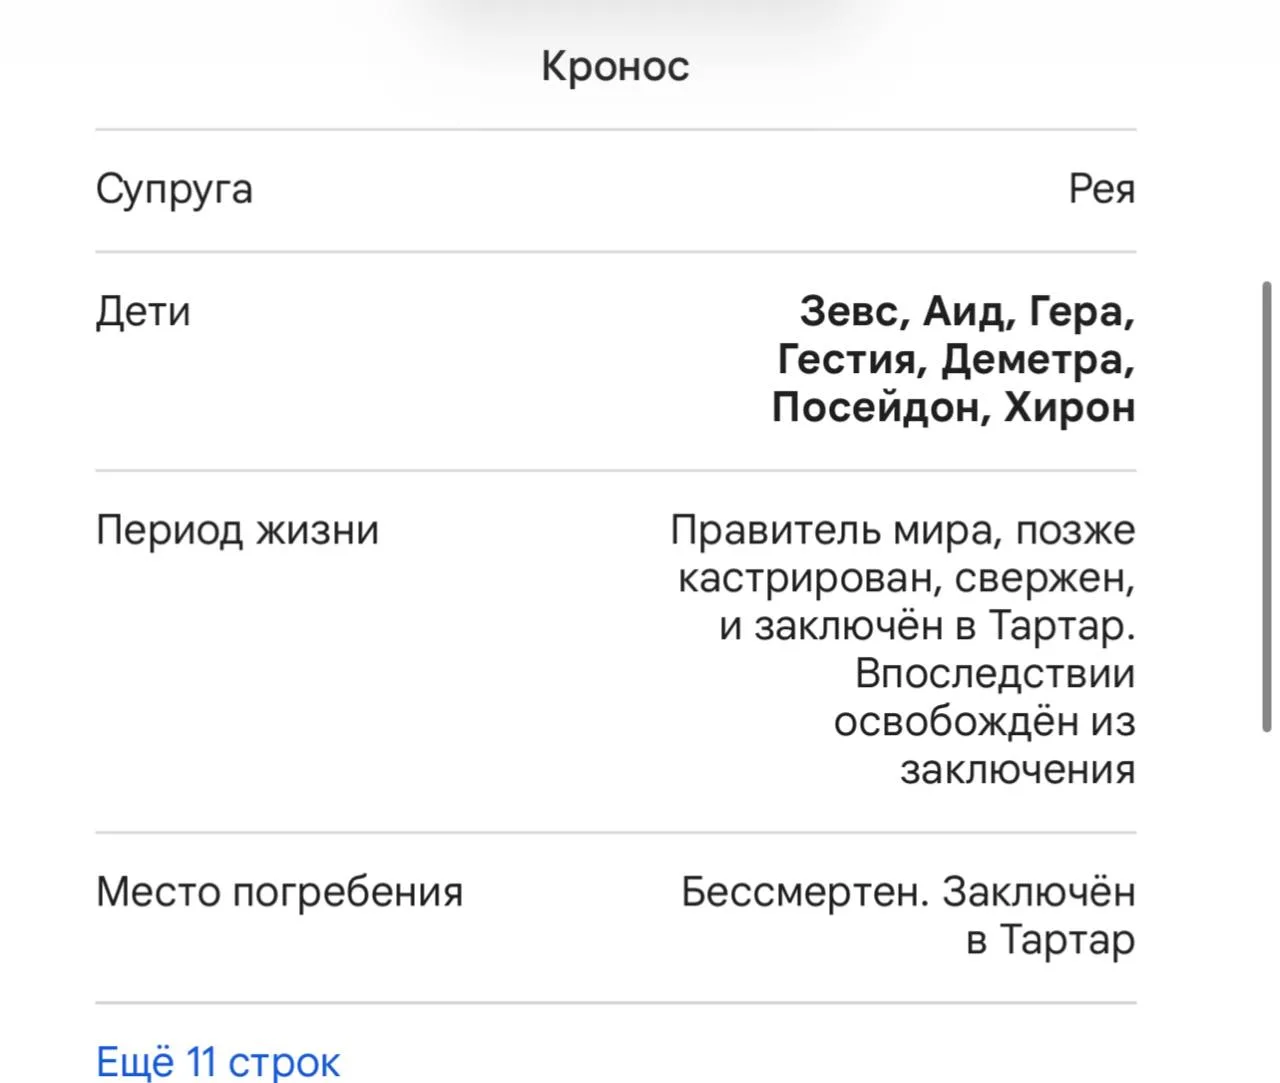The width and height of the screenshot is (1280, 1083).
Task: Open the "Зевс" child entry
Action: [x=848, y=312]
